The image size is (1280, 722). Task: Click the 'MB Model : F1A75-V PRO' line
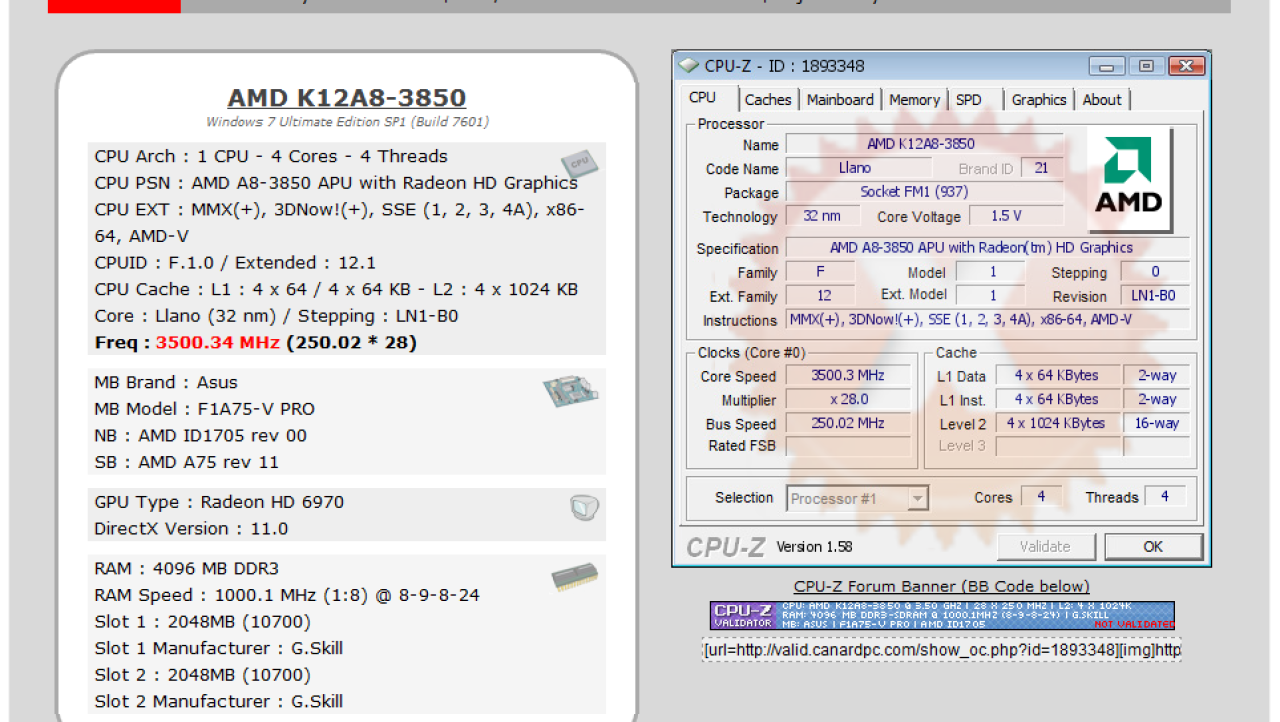(204, 409)
